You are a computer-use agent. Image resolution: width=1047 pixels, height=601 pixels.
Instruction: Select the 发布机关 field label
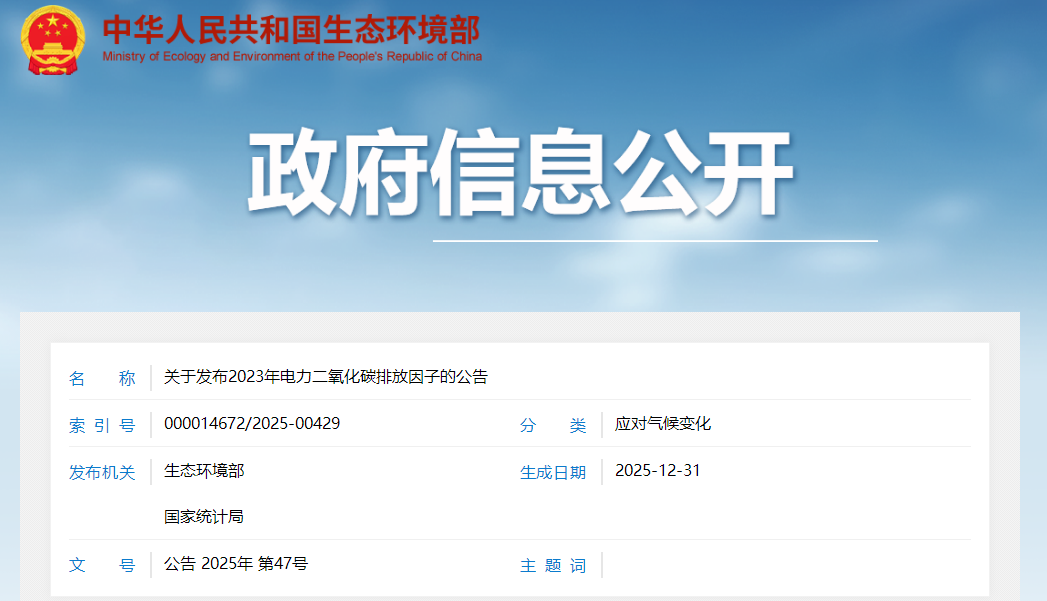[101, 472]
